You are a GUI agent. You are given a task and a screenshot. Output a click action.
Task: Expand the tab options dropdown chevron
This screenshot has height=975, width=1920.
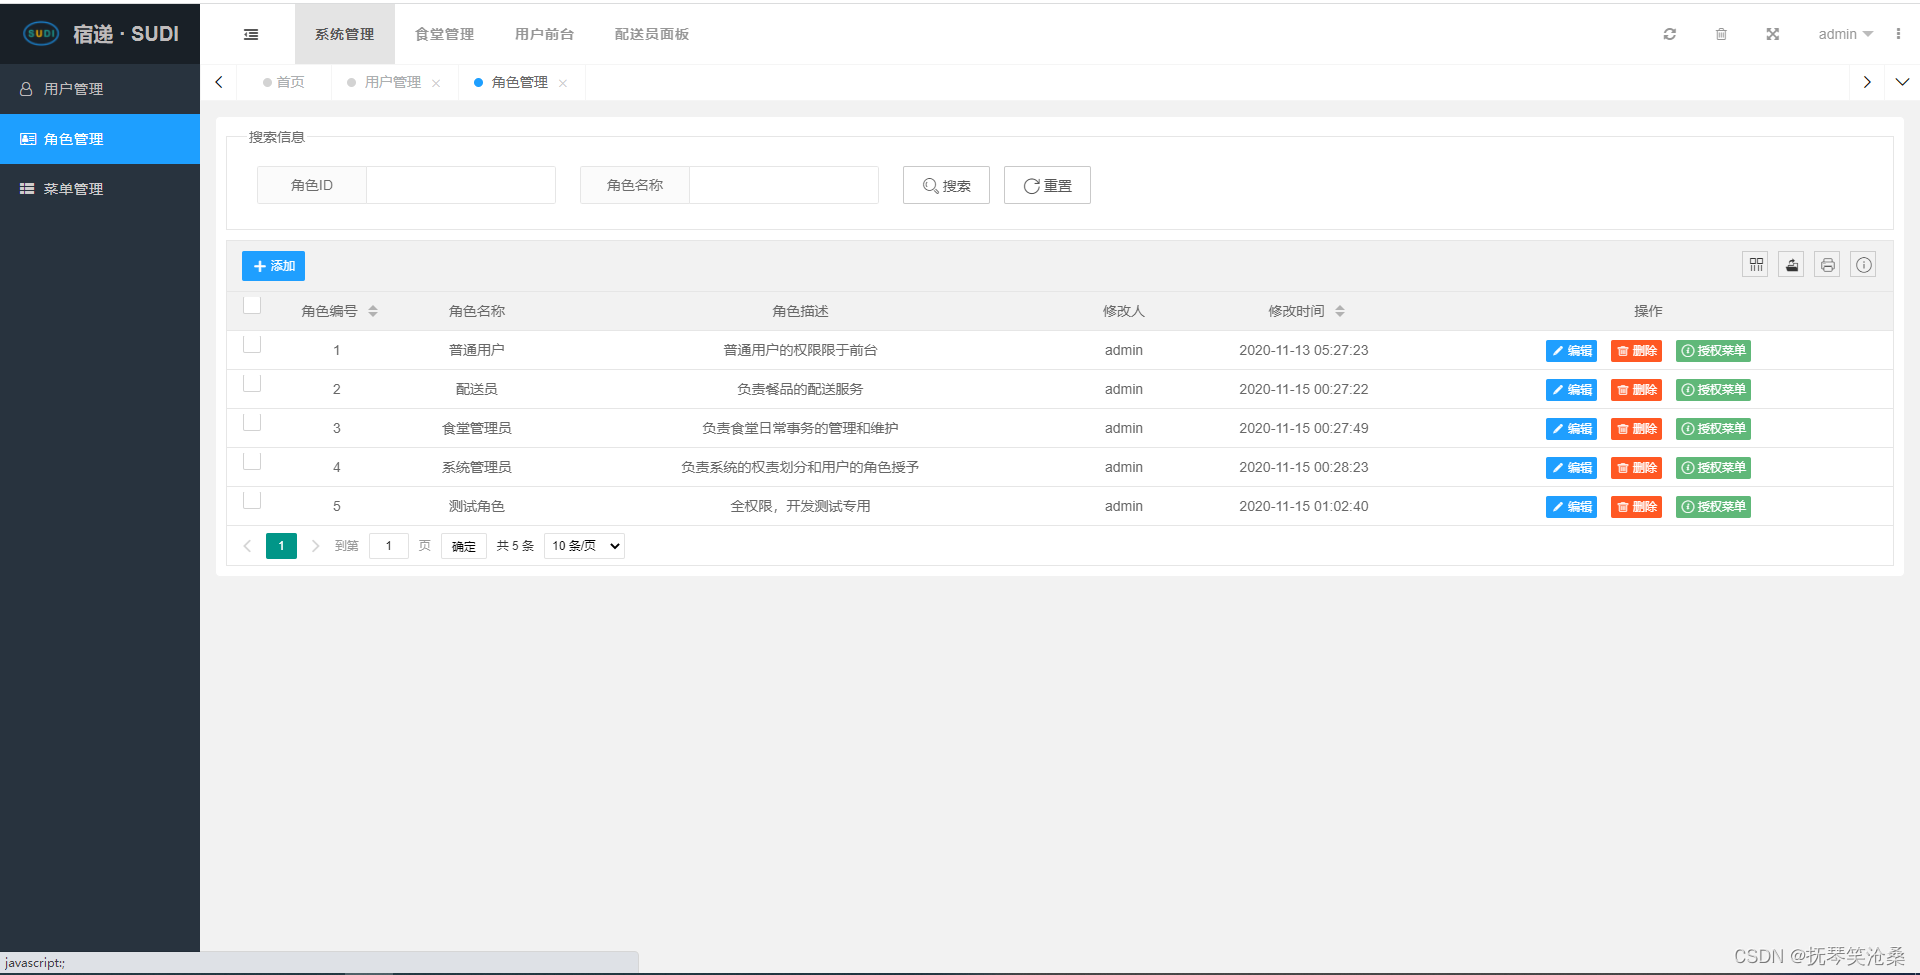pos(1902,82)
